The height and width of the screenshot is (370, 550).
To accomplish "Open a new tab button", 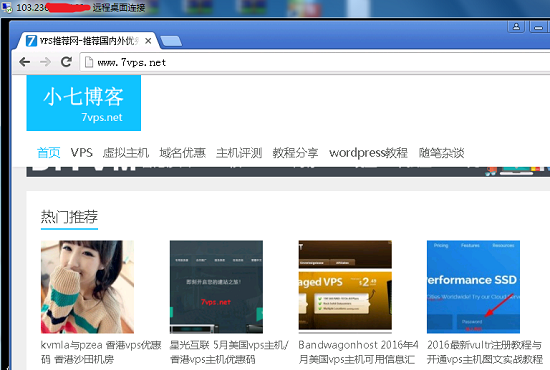I will tap(171, 41).
